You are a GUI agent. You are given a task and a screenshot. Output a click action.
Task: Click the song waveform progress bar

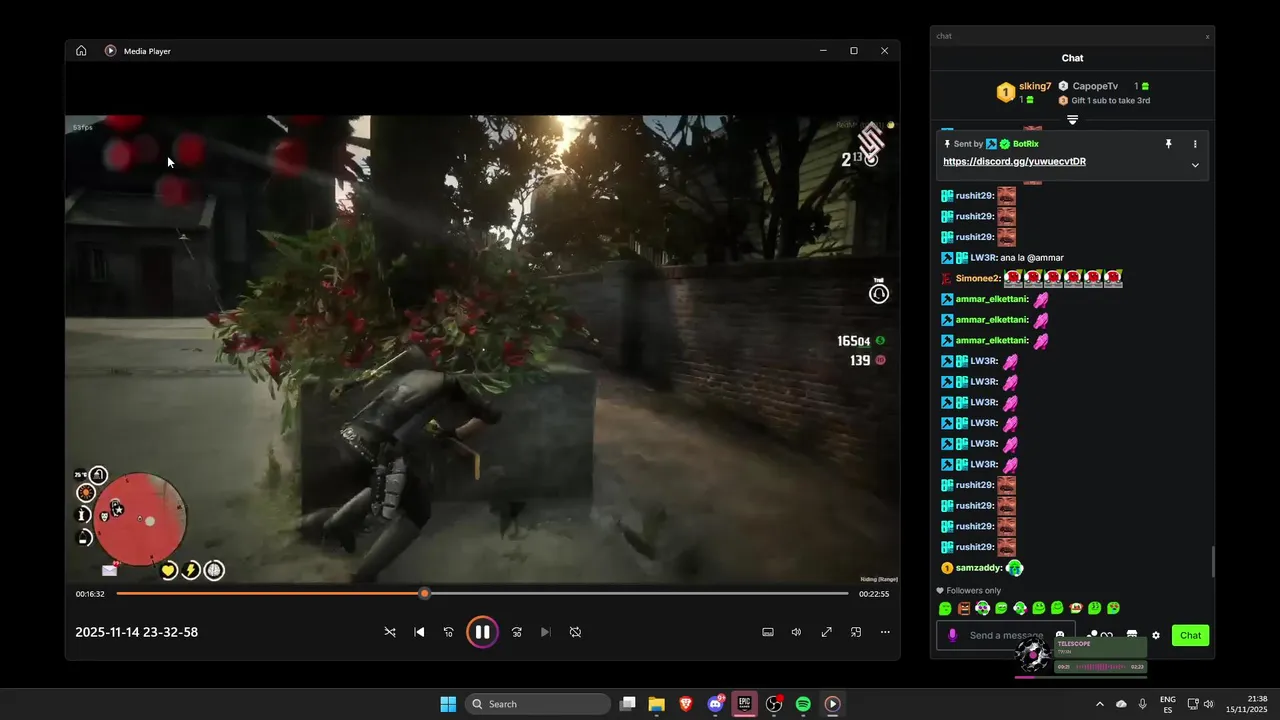1100,667
